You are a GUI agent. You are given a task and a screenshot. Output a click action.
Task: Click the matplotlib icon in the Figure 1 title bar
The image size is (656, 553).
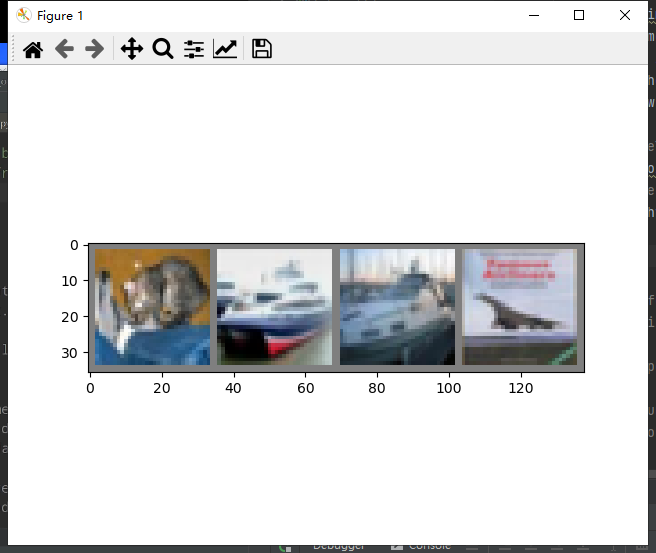(x=23, y=15)
